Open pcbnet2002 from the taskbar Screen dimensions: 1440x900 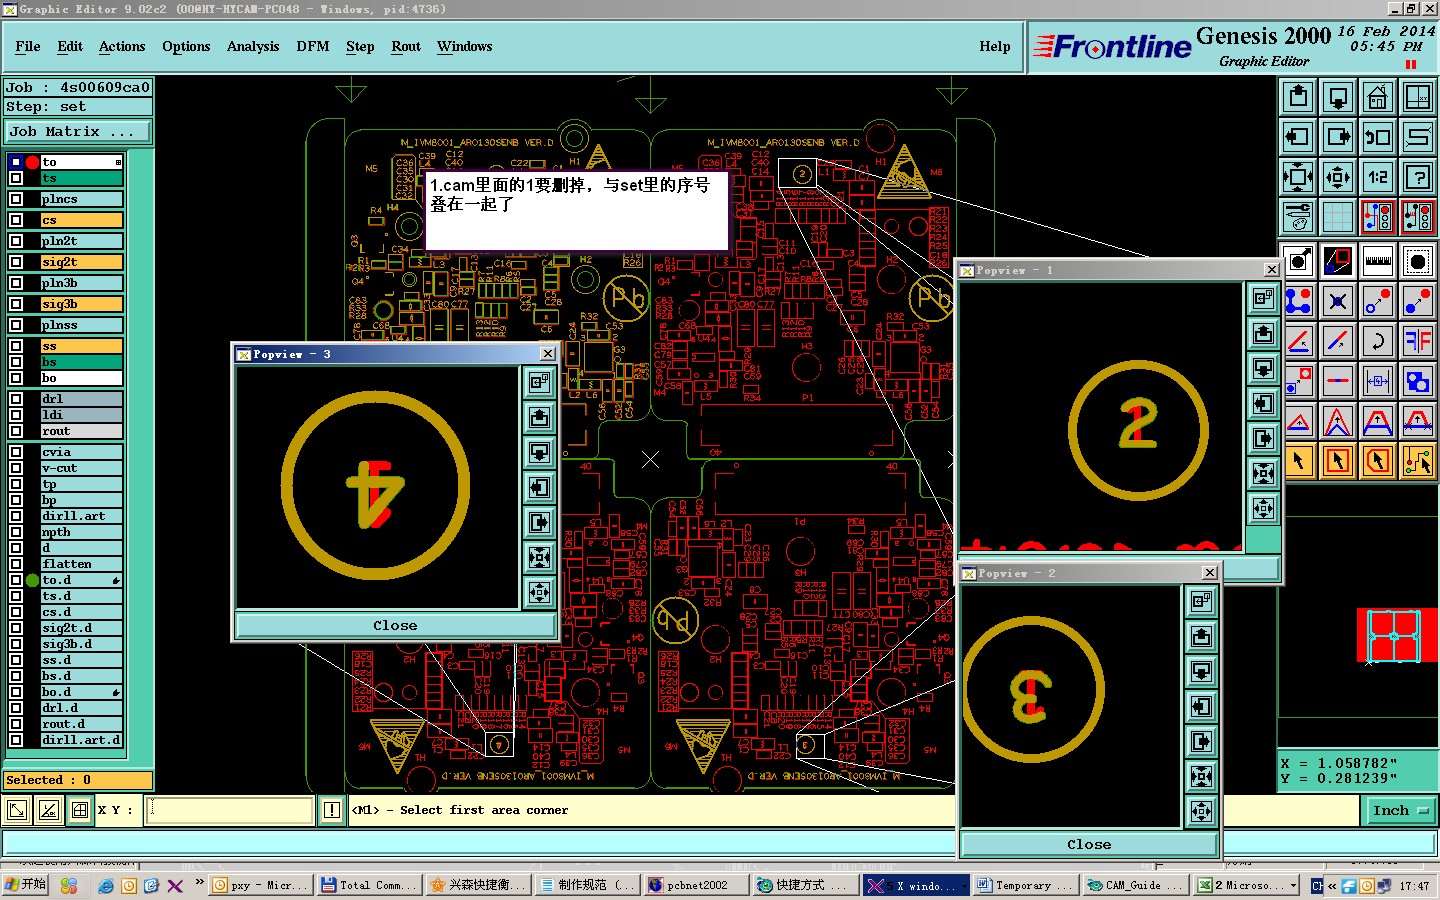point(697,885)
